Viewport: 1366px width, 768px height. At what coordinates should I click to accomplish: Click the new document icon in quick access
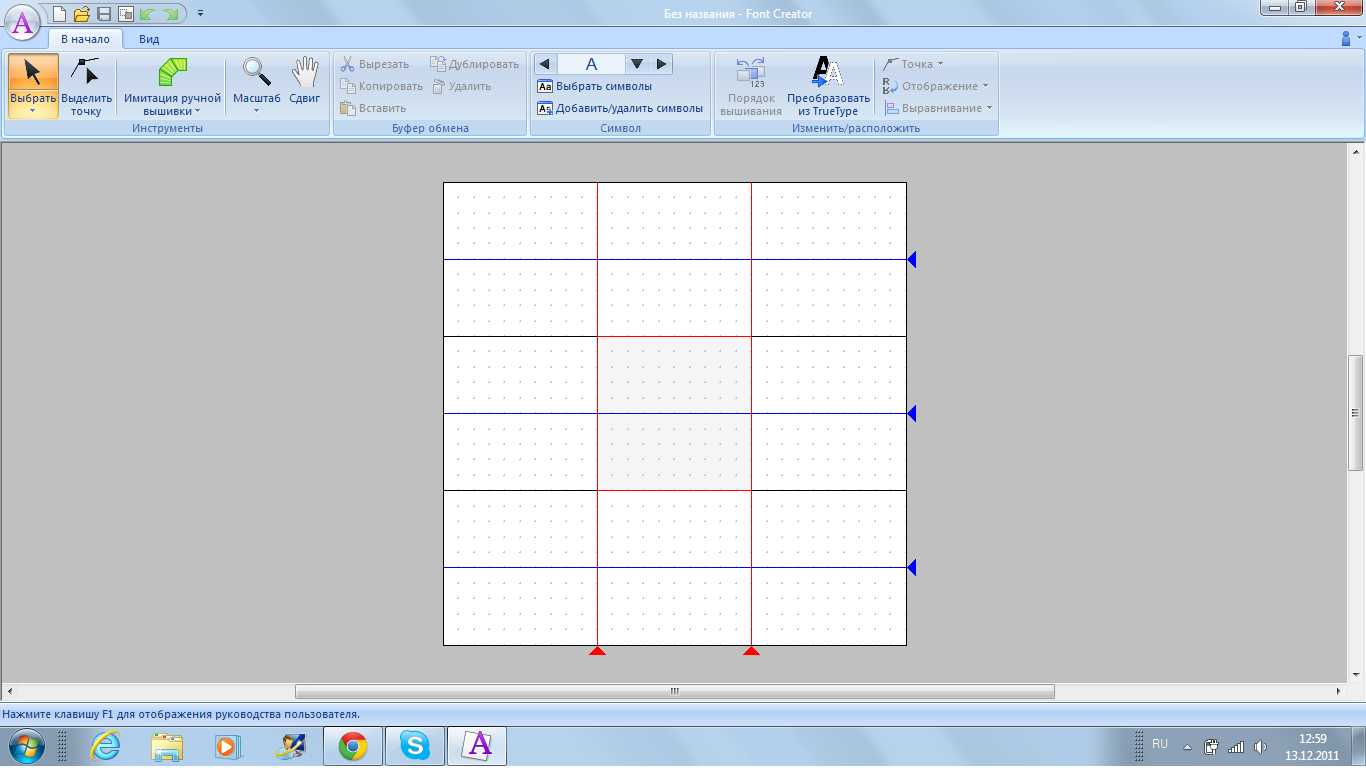60,14
